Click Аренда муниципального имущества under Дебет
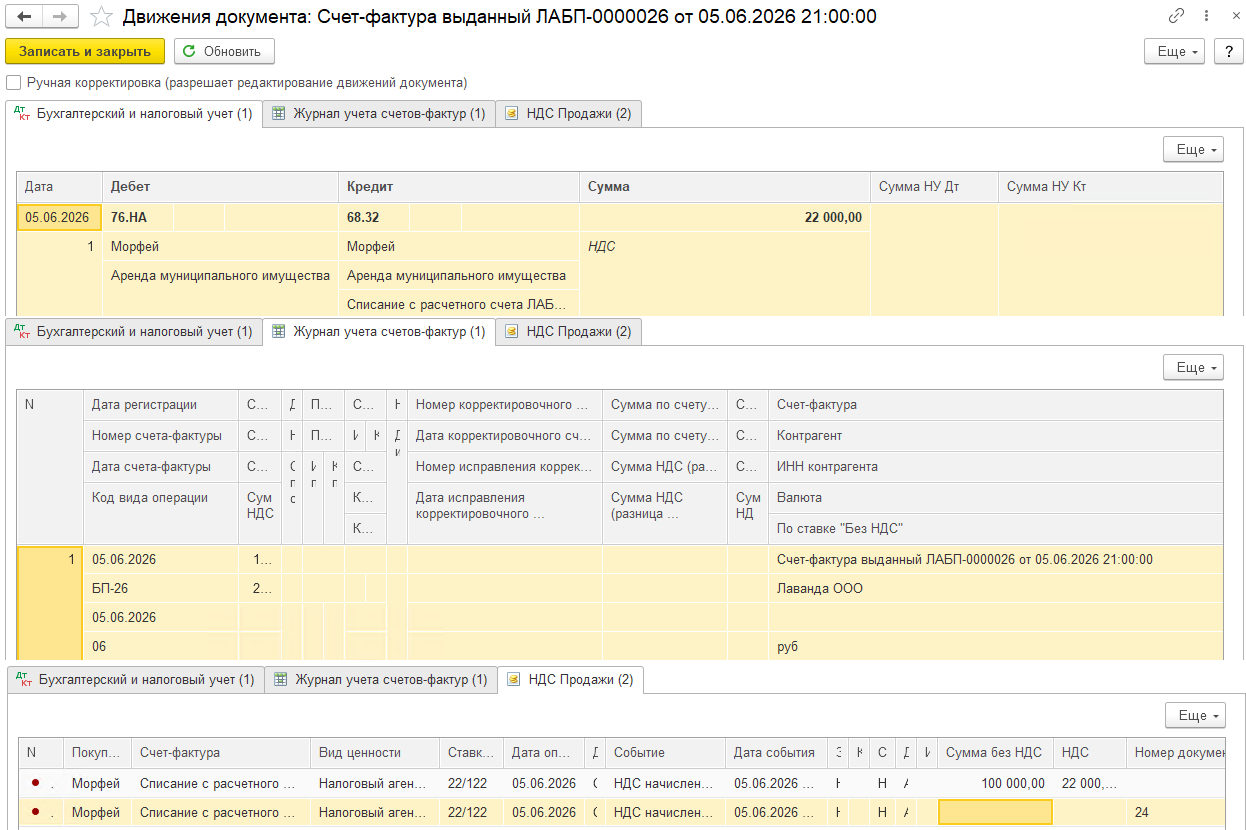Image resolution: width=1246 pixels, height=830 pixels. (x=220, y=275)
